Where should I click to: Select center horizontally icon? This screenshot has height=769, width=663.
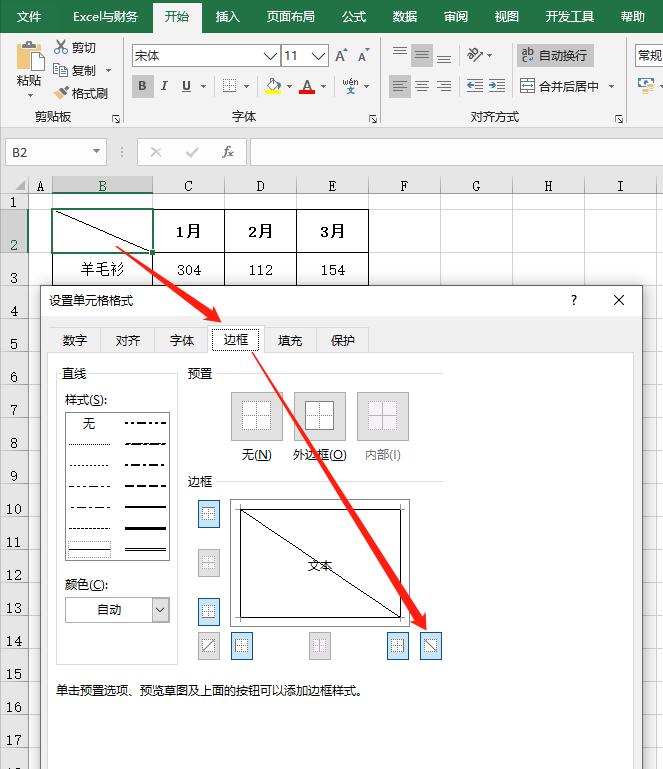click(422, 86)
